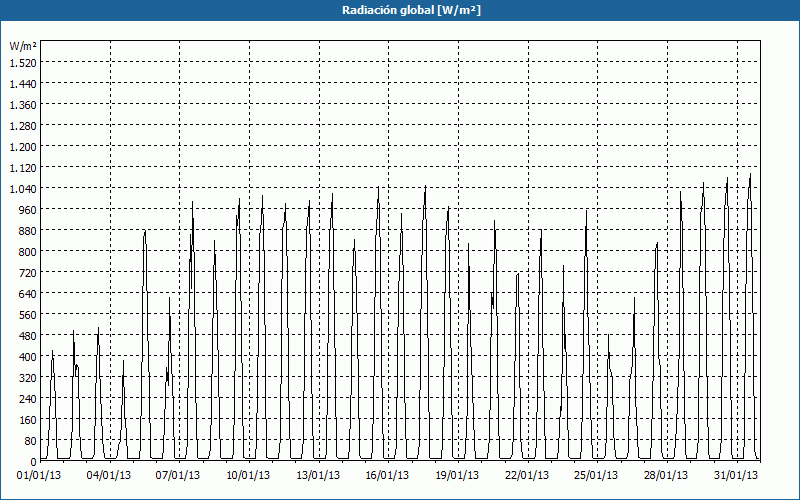Click the 'Radiación global [W/m²]' title
The width and height of the screenshot is (800, 500).
pyautogui.click(x=411, y=10)
